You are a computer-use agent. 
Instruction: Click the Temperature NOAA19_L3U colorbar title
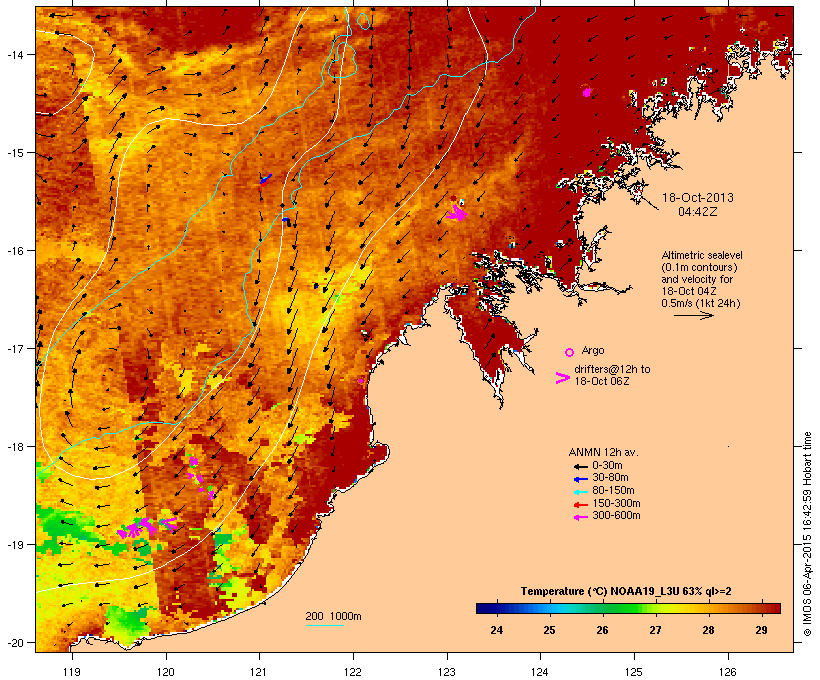[x=626, y=591]
